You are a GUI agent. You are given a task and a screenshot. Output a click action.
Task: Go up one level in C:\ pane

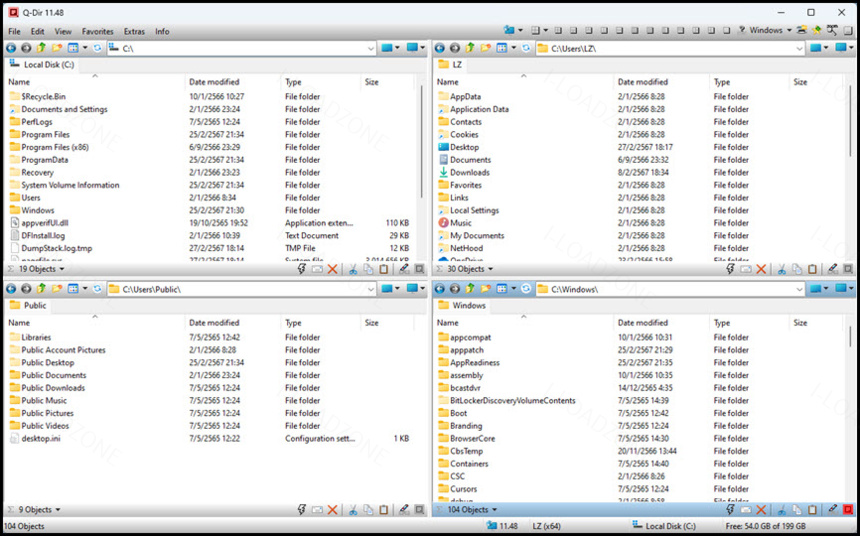tap(41, 48)
